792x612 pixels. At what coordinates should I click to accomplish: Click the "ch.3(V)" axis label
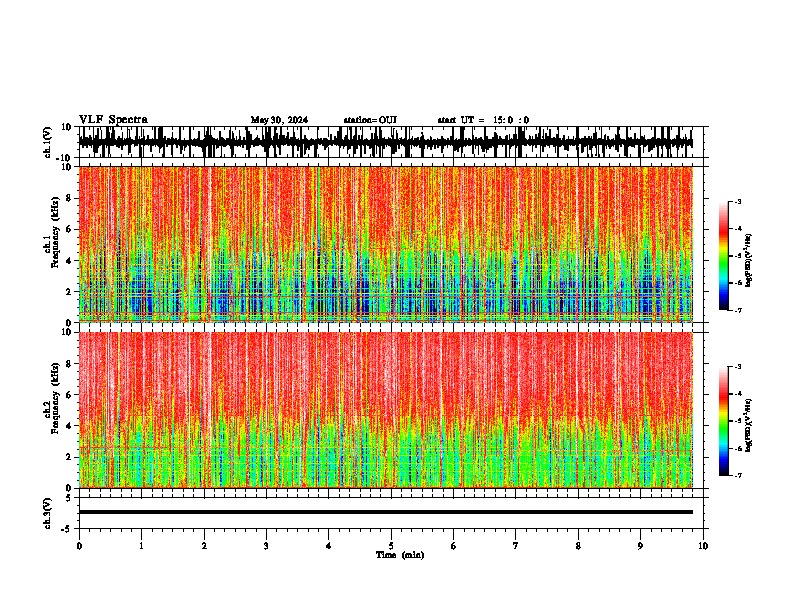48,513
